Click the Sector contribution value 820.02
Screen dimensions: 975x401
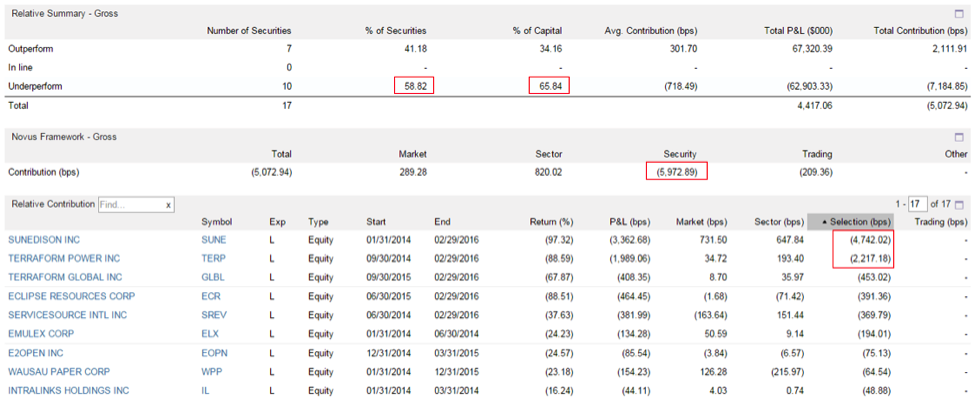[550, 172]
